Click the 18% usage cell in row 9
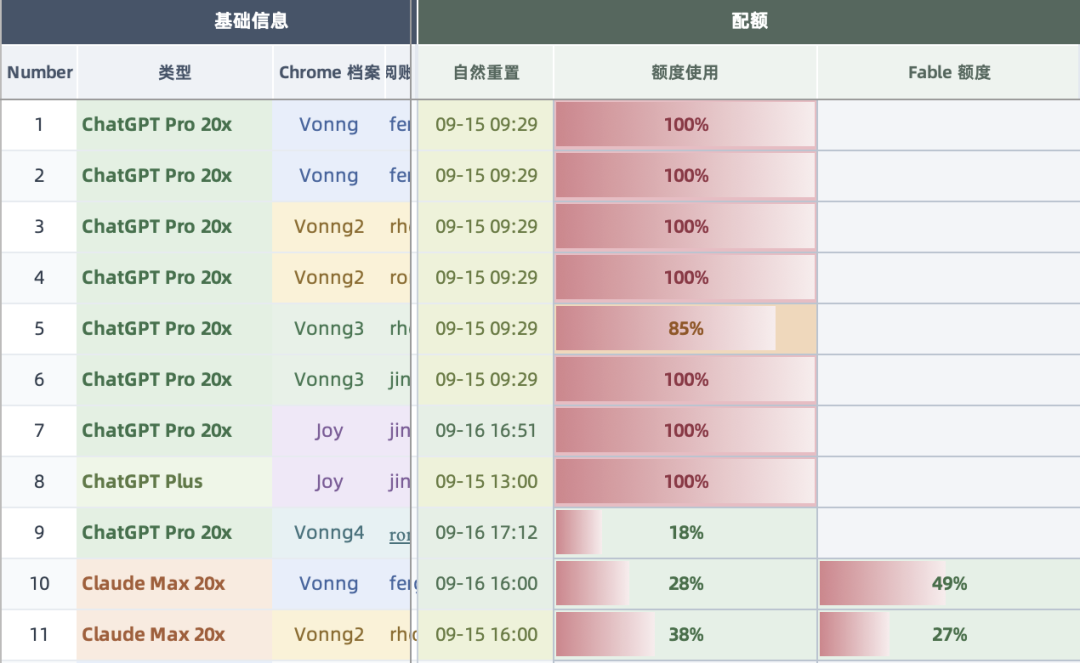 click(685, 532)
